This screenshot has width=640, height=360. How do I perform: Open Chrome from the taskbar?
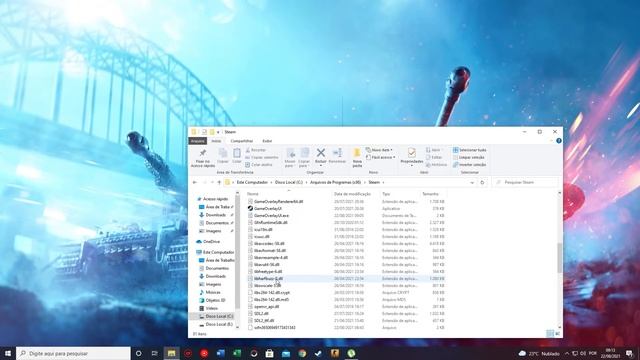[x=302, y=353]
